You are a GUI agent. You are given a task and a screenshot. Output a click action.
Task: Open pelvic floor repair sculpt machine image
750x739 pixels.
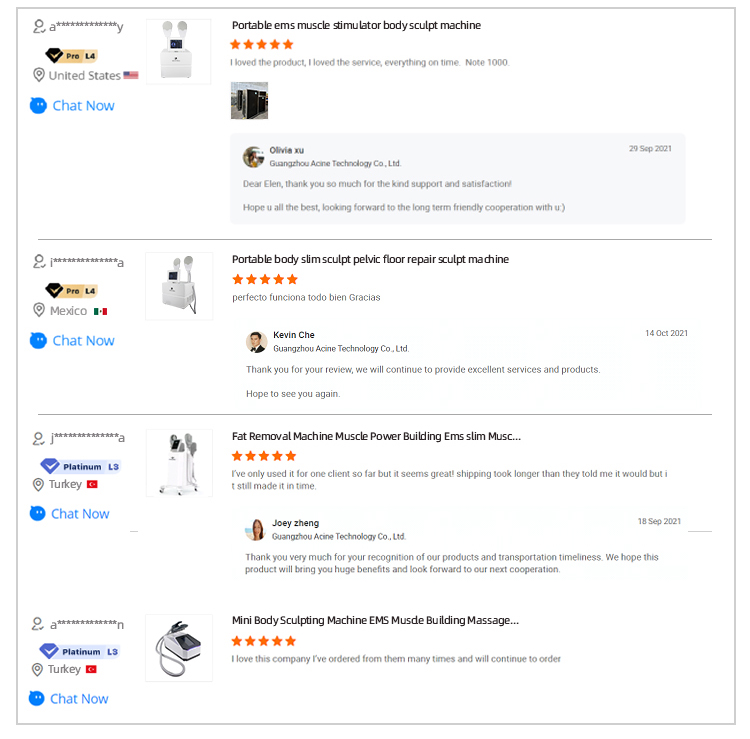179,286
